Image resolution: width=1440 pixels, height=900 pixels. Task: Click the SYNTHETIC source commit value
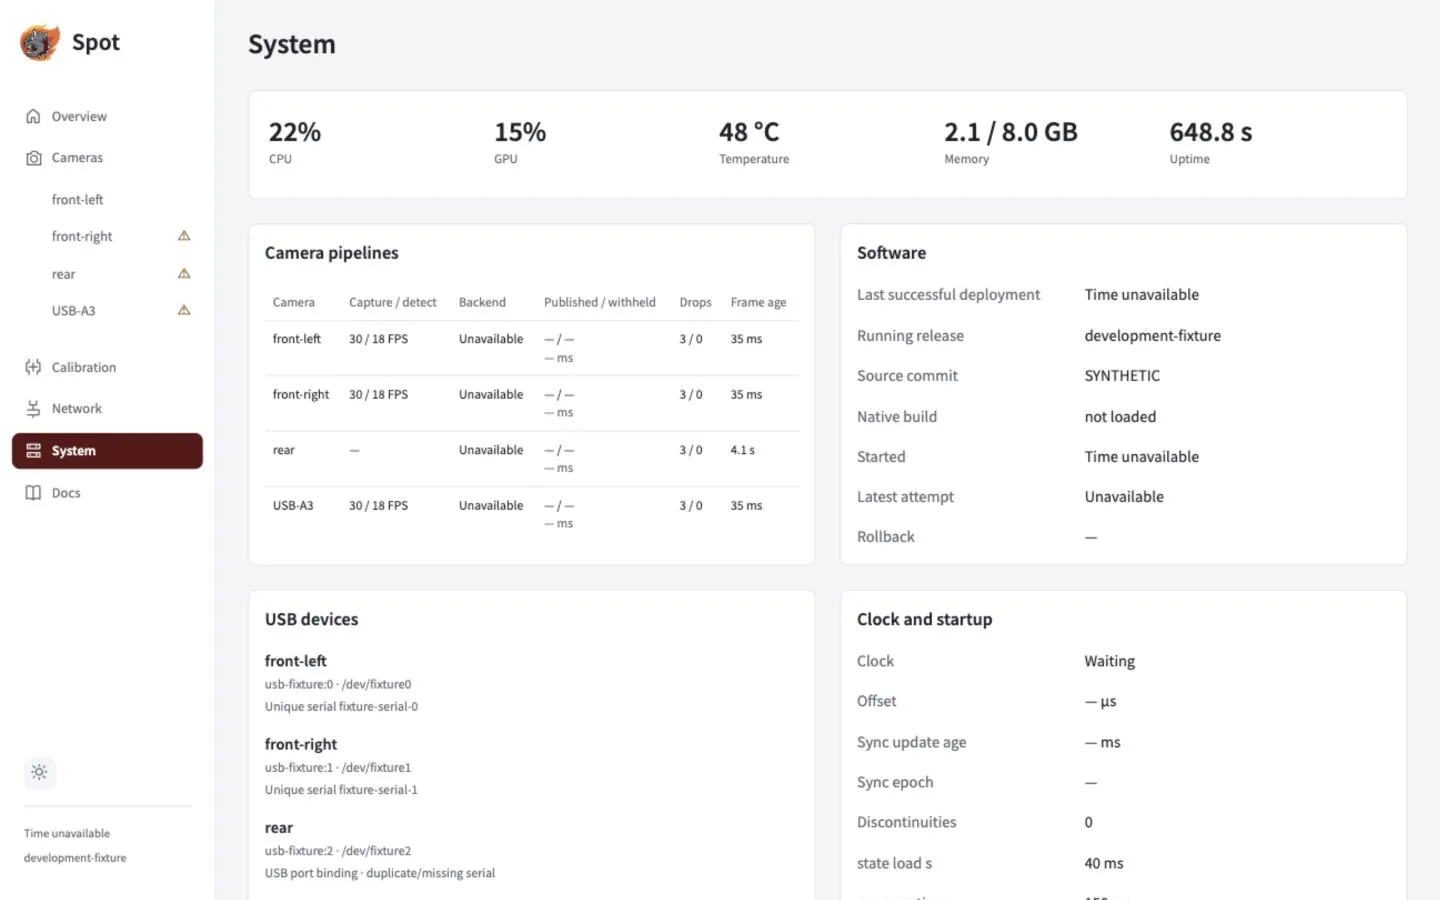click(x=1122, y=376)
